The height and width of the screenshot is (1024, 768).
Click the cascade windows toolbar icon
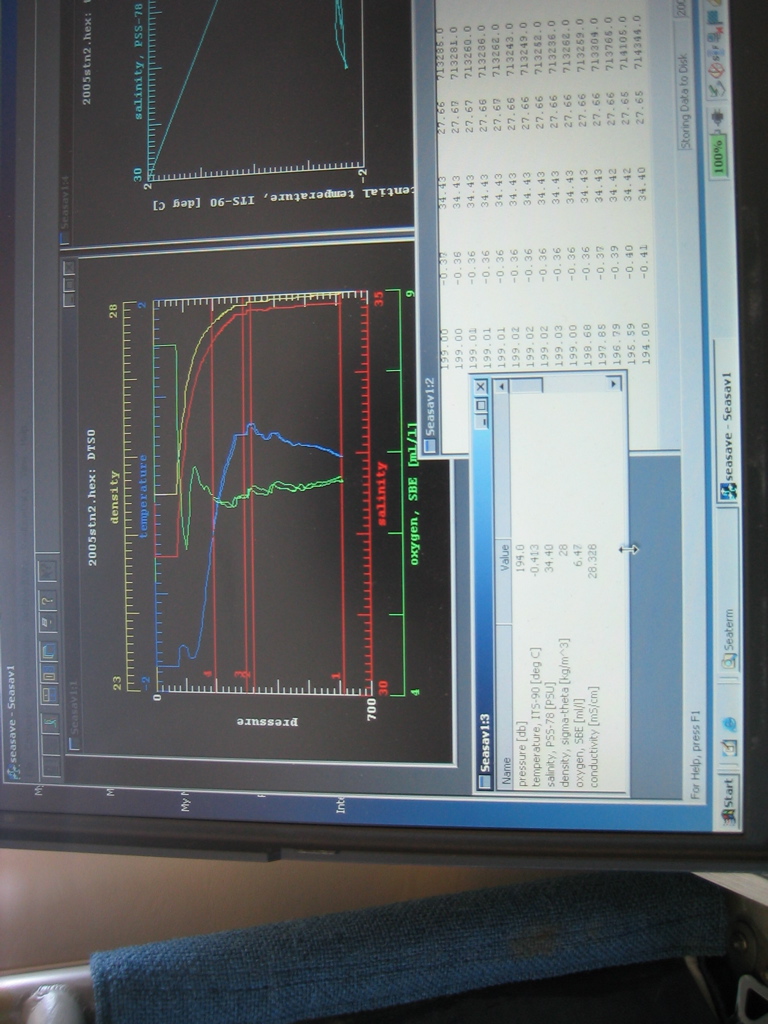48,650
